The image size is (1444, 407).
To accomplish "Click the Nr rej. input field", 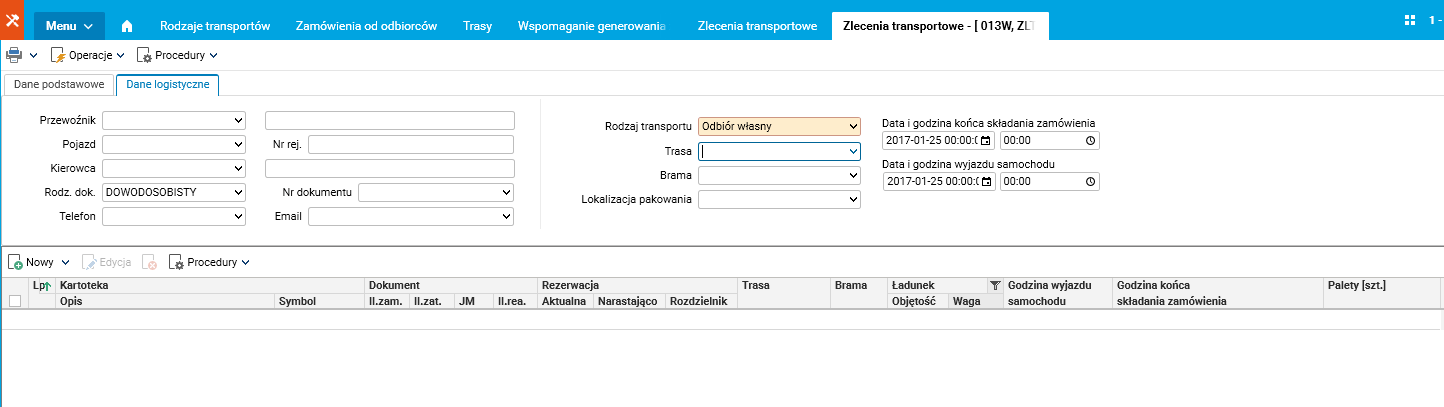I will (x=411, y=144).
